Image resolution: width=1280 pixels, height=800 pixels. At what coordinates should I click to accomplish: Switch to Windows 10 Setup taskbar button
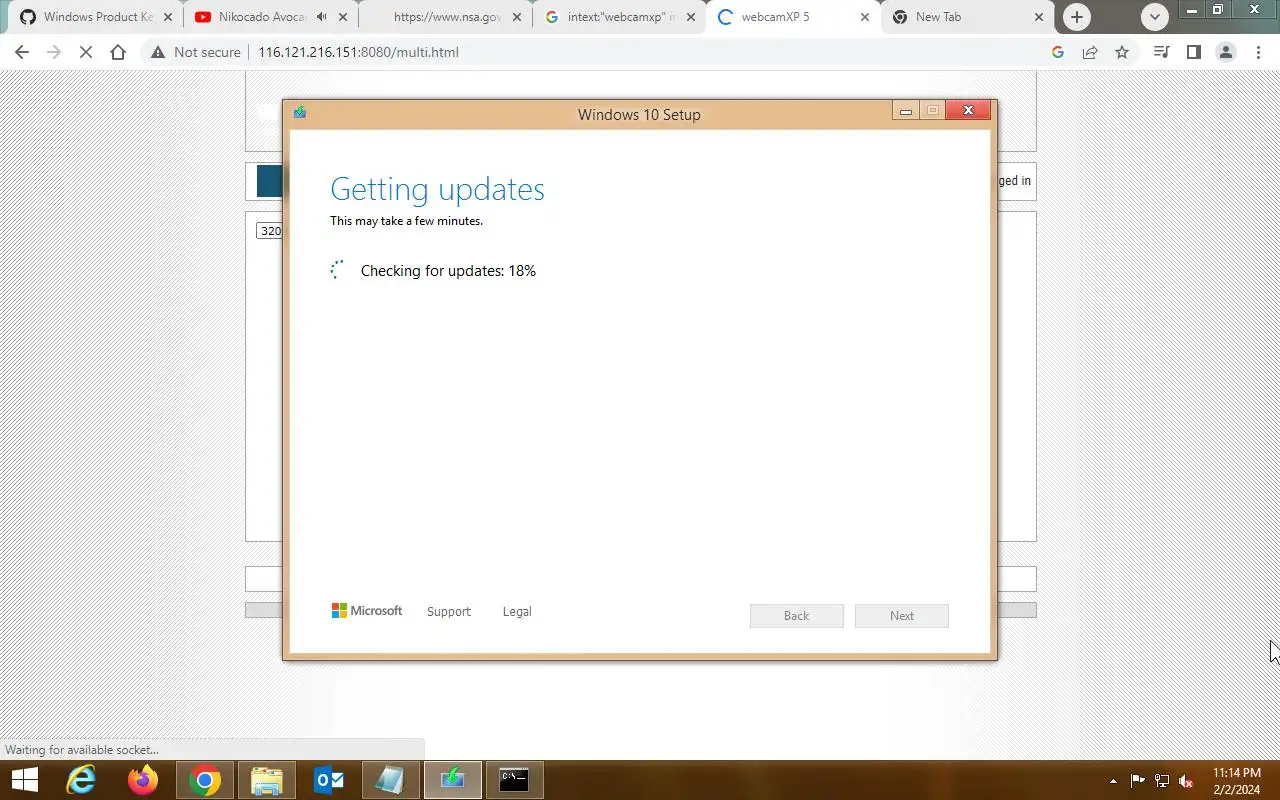(x=453, y=780)
